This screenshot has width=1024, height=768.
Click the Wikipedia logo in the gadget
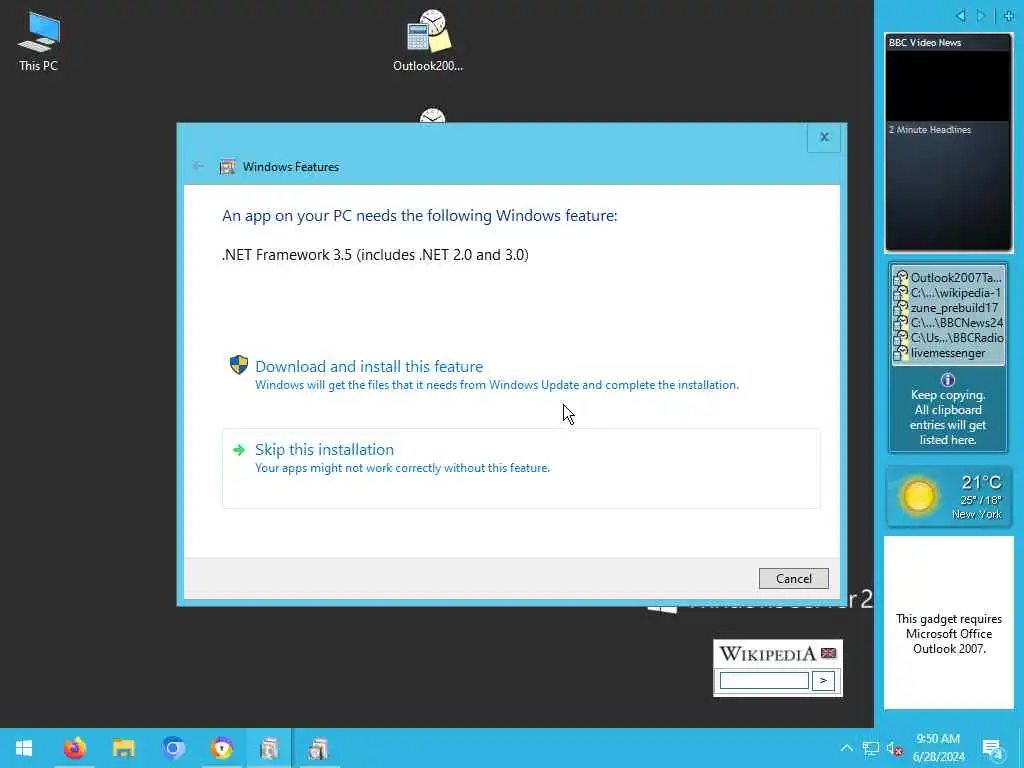pyautogui.click(x=767, y=654)
